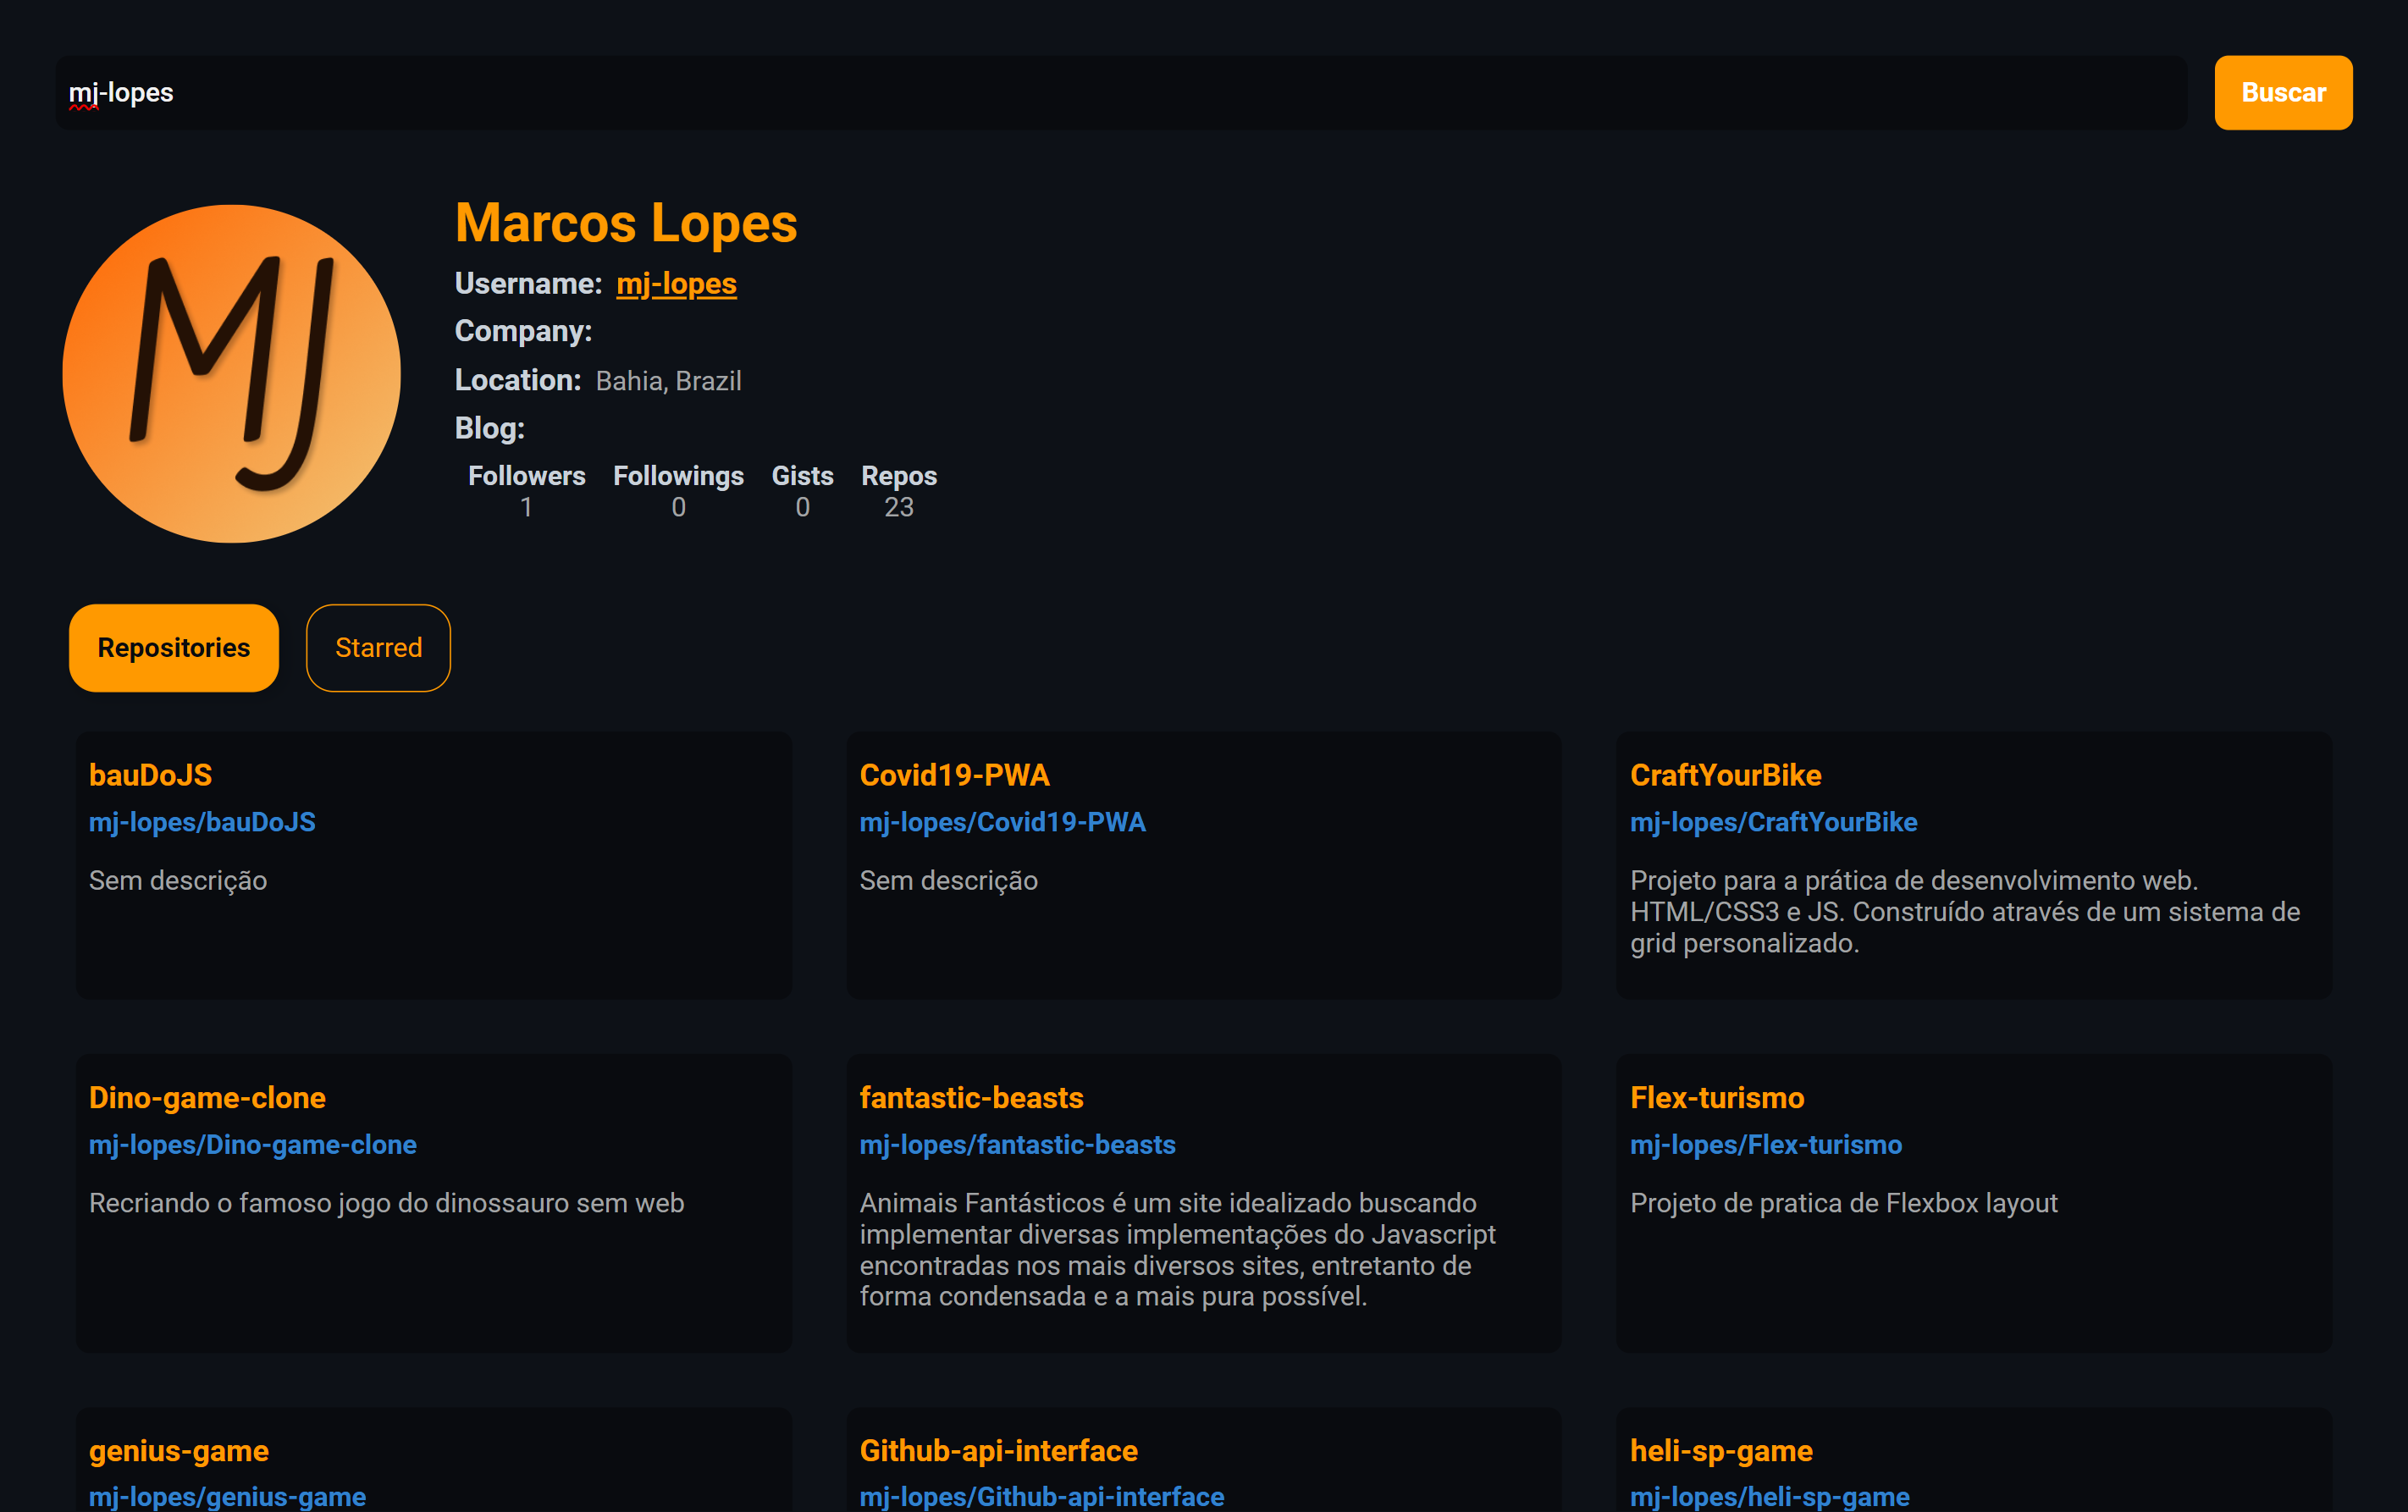Open the mj-lopes/CraftYourBike repository link
2408x1512 pixels.
[1773, 822]
